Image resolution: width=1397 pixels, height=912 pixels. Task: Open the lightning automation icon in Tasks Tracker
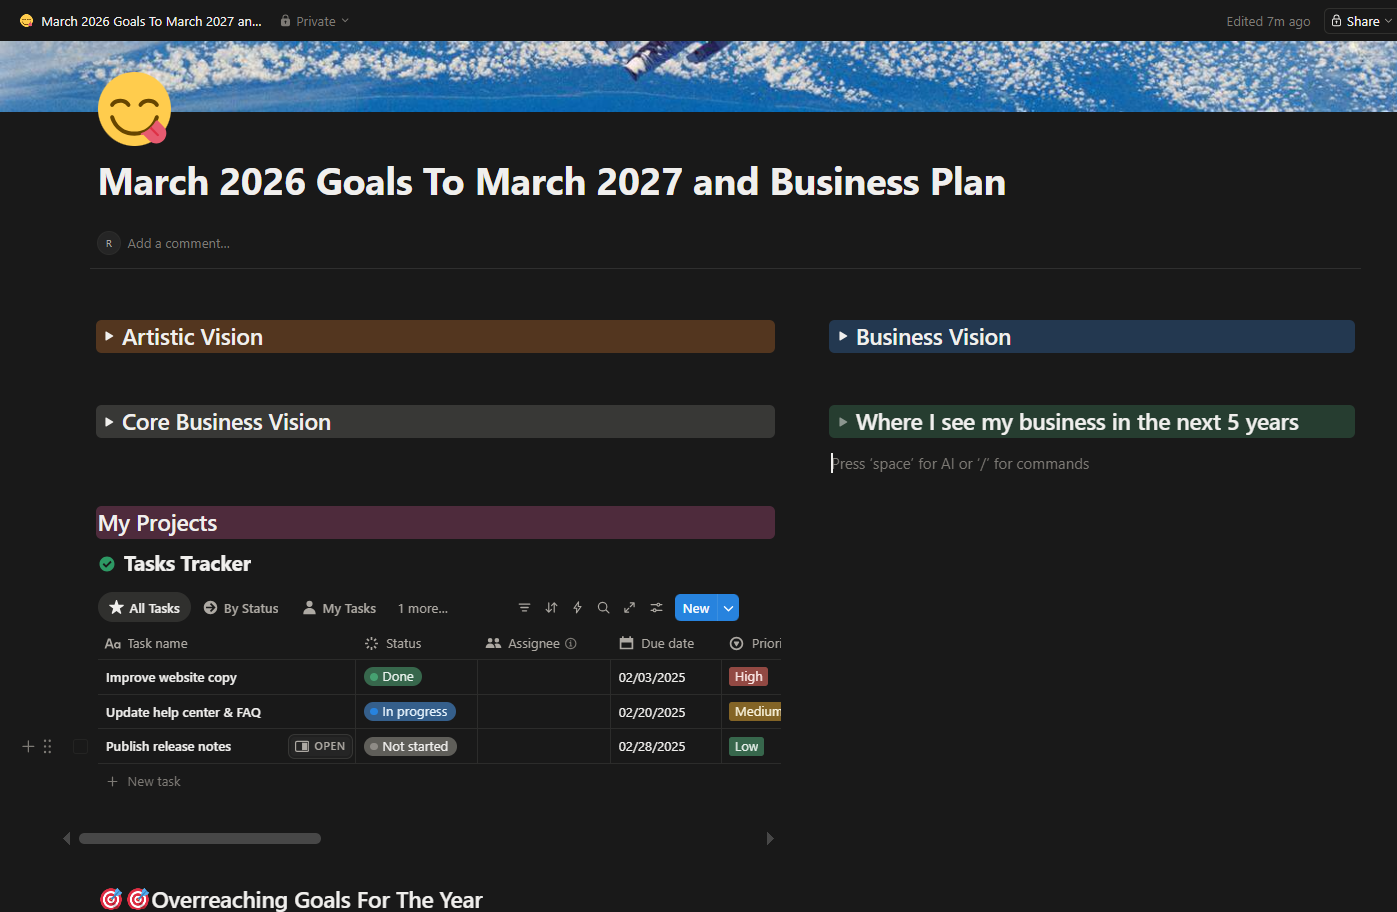click(x=577, y=608)
